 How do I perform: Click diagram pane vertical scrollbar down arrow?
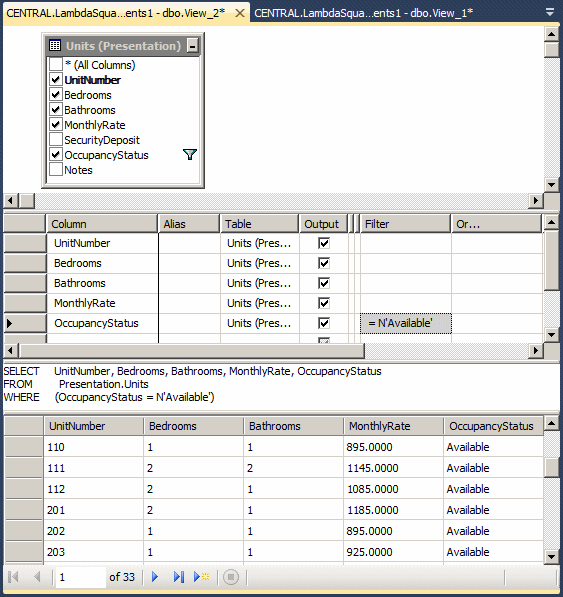tap(551, 185)
